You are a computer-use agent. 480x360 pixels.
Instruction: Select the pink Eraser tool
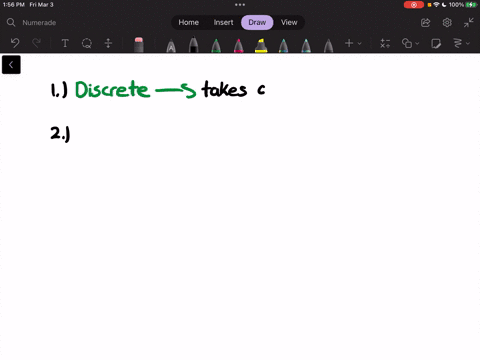139,45
